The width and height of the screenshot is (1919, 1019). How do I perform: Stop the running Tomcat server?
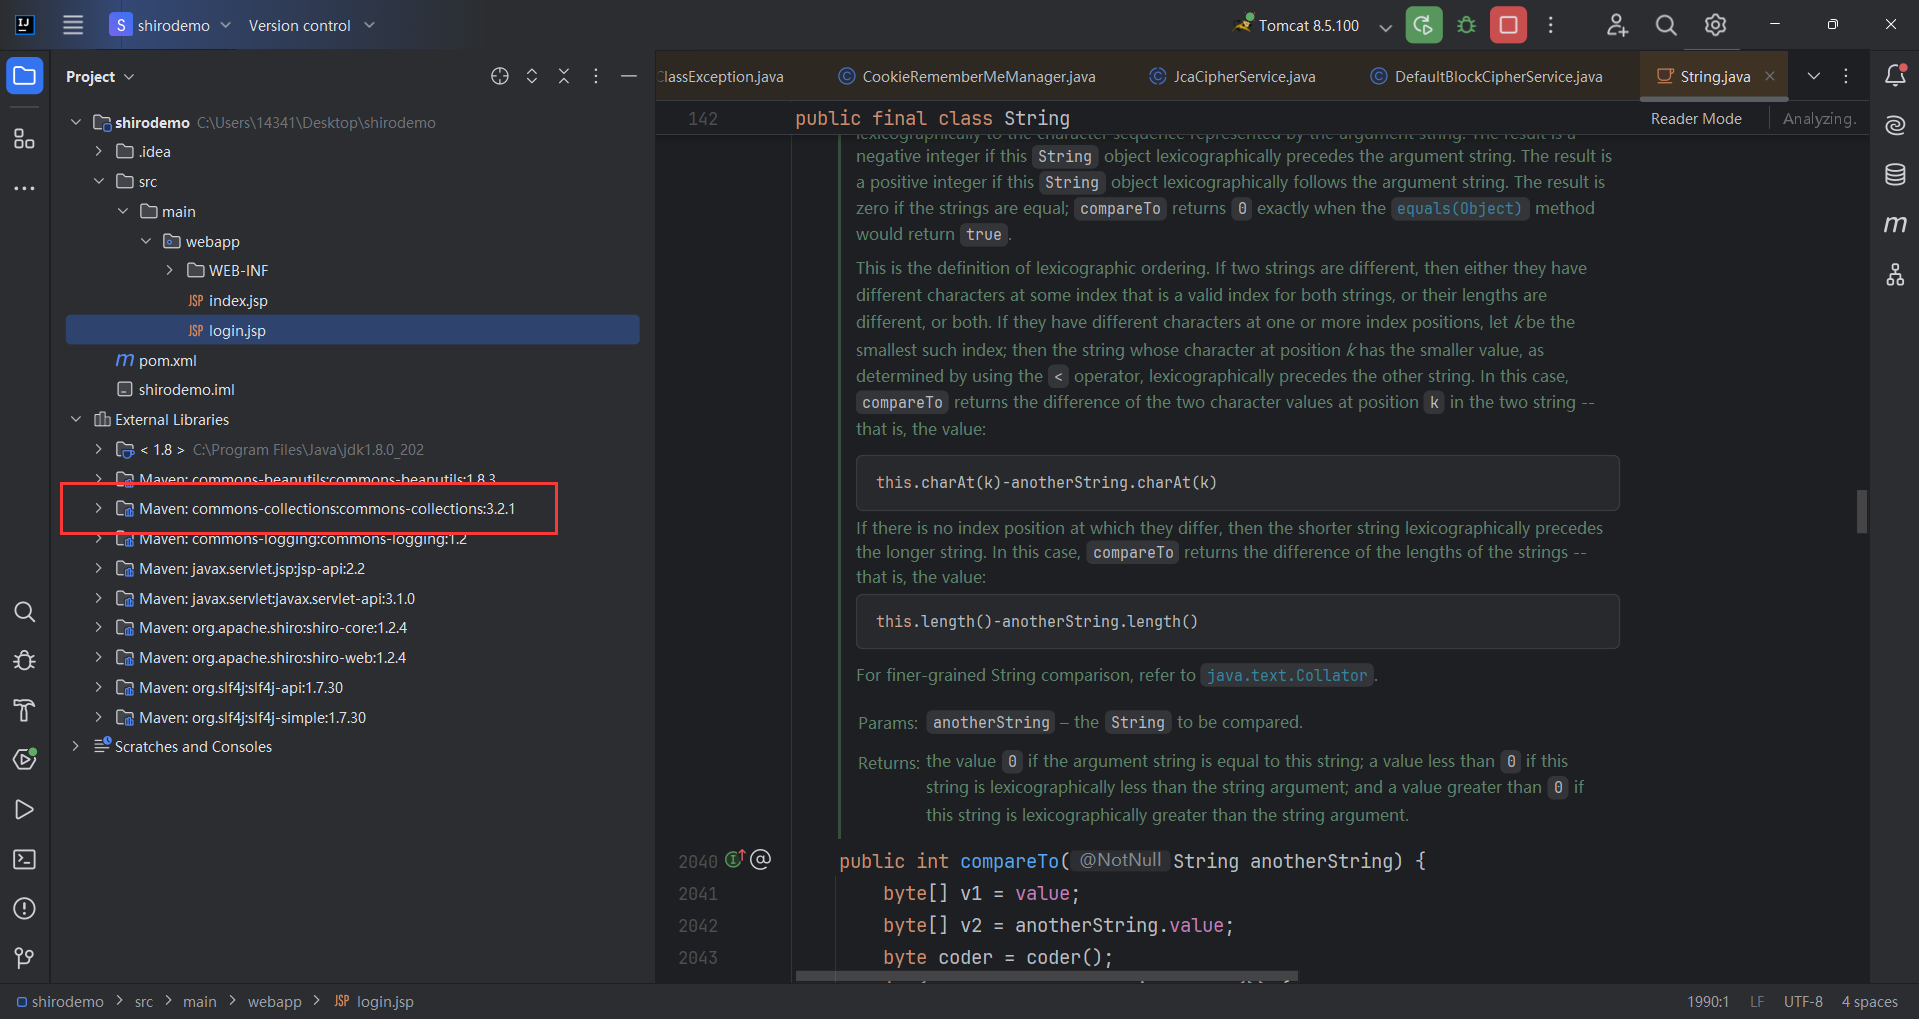point(1509,25)
